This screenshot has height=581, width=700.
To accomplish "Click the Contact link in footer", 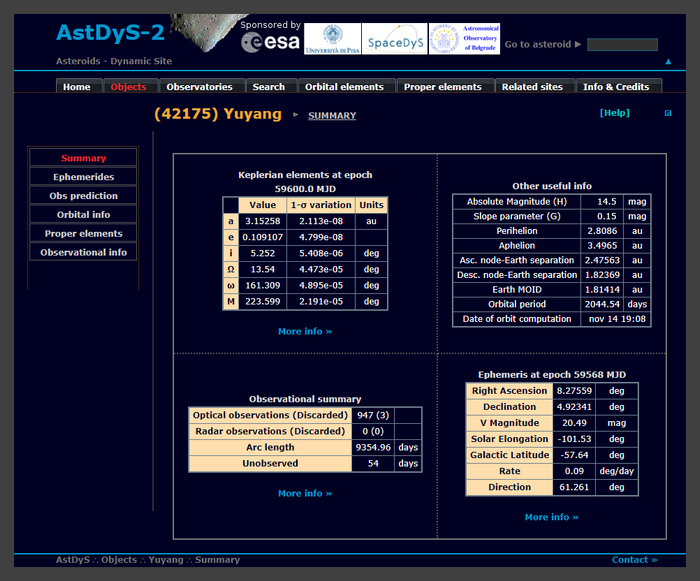I will 634,560.
